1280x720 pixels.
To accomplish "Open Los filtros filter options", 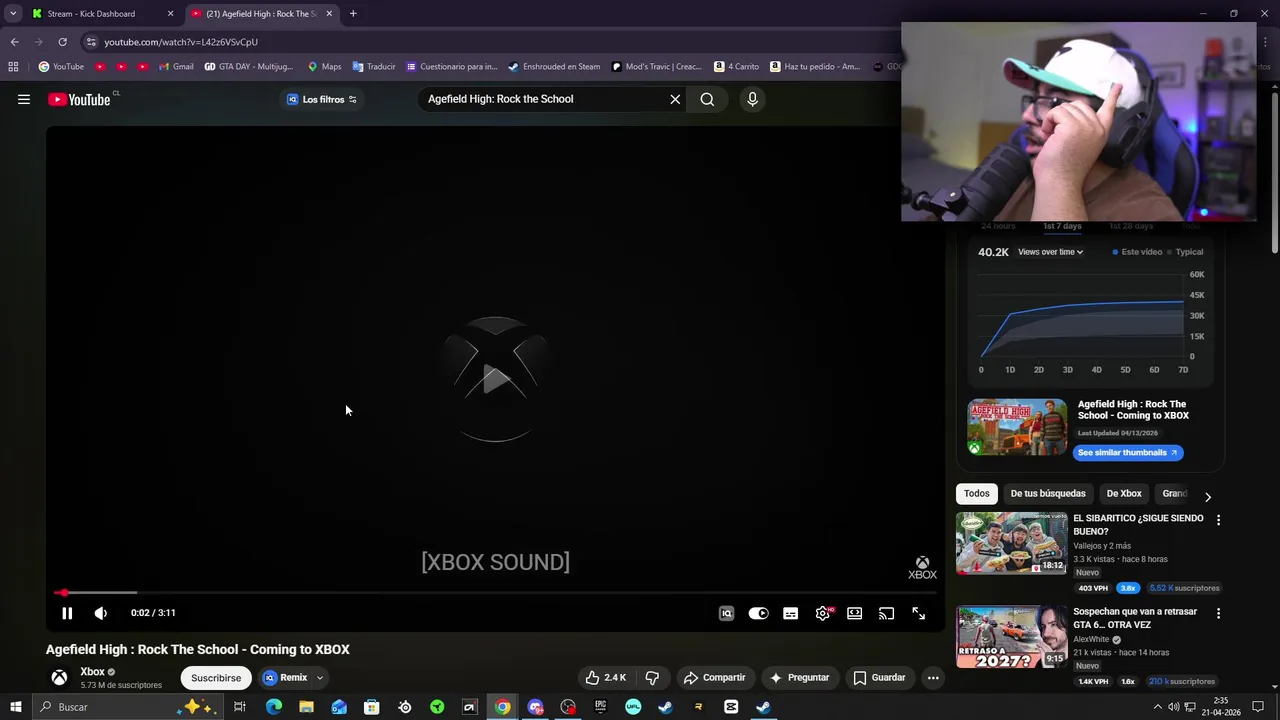I will coord(322,99).
